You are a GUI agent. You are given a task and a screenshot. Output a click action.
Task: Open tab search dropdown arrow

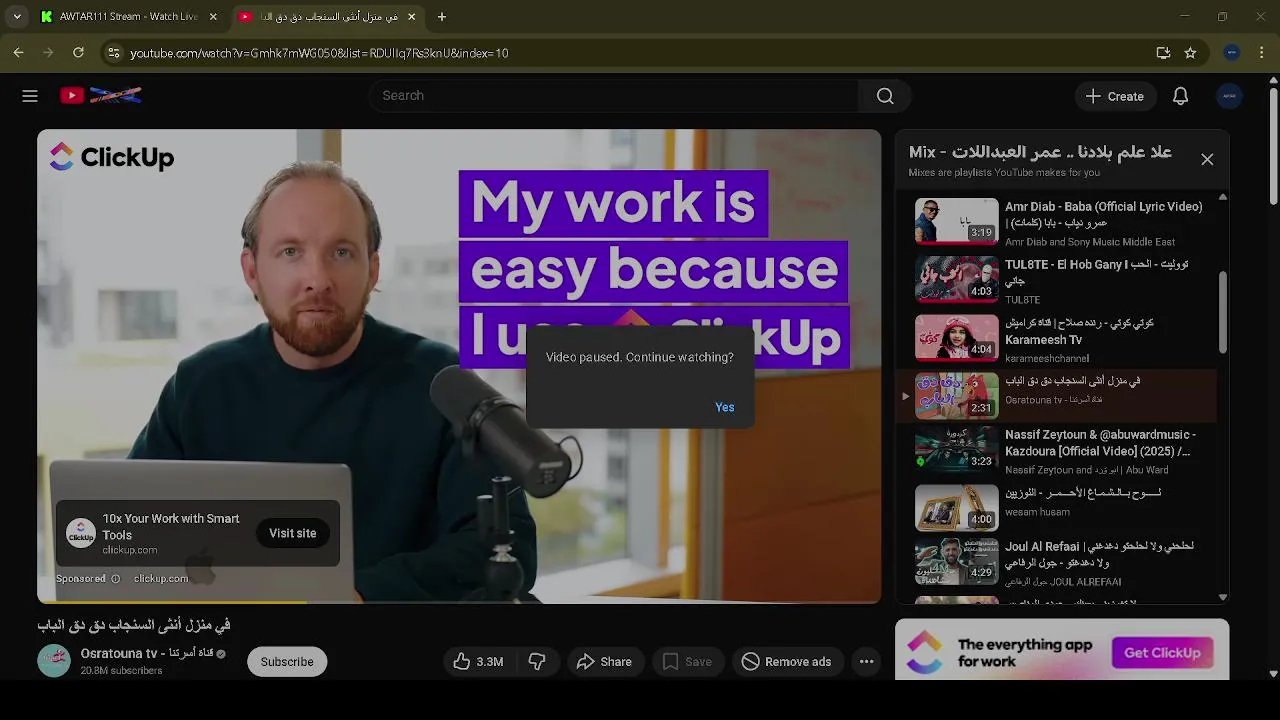[x=17, y=16]
